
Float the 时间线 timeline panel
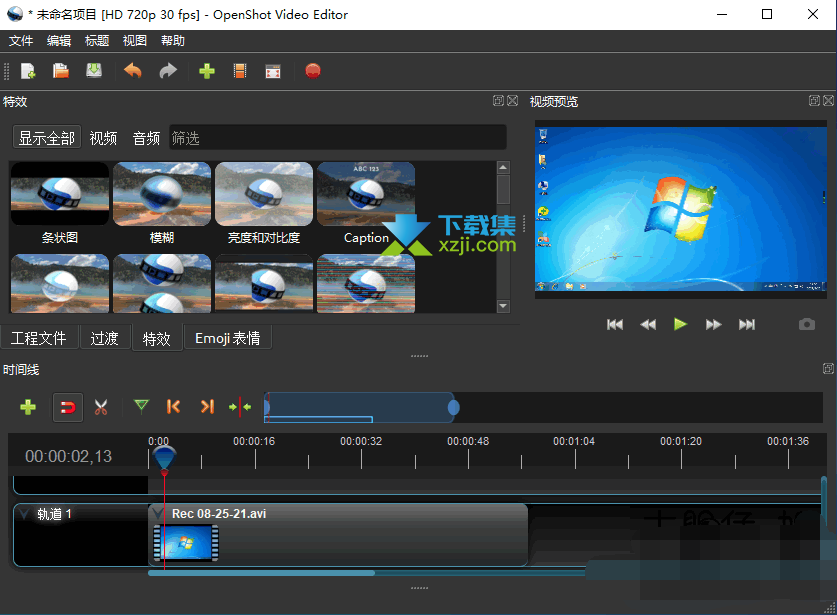(828, 368)
